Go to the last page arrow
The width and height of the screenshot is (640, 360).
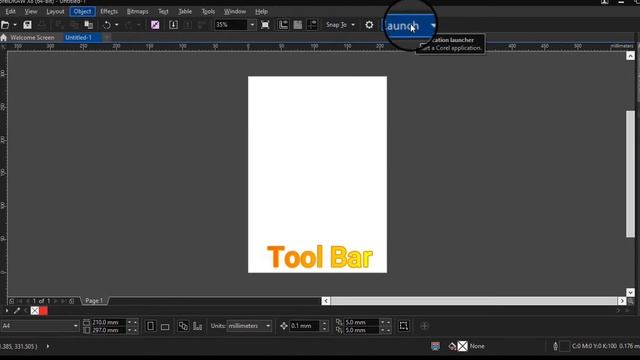click(63, 301)
